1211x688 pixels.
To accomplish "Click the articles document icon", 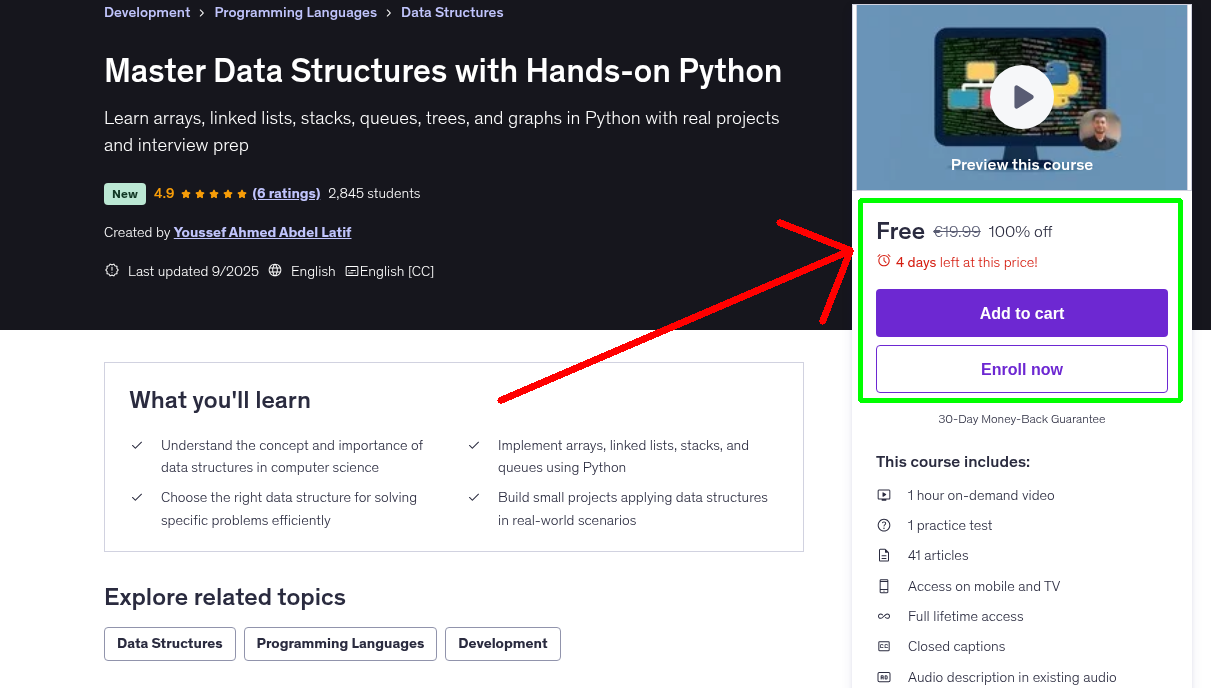I will 884,555.
